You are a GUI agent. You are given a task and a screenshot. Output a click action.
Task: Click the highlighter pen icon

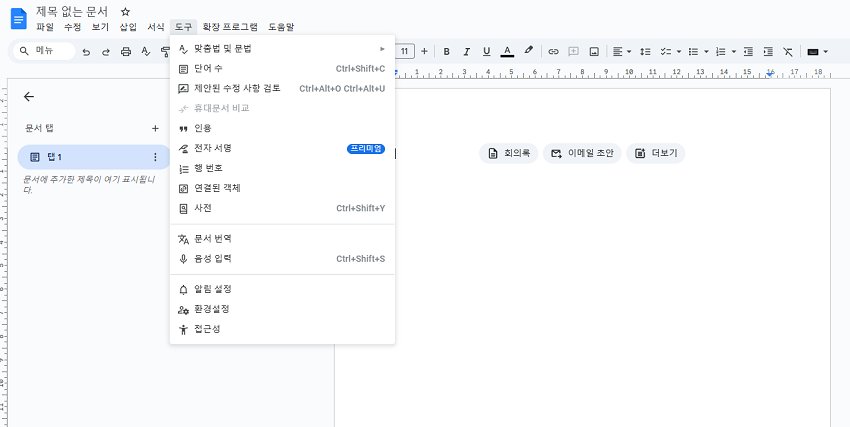[529, 51]
